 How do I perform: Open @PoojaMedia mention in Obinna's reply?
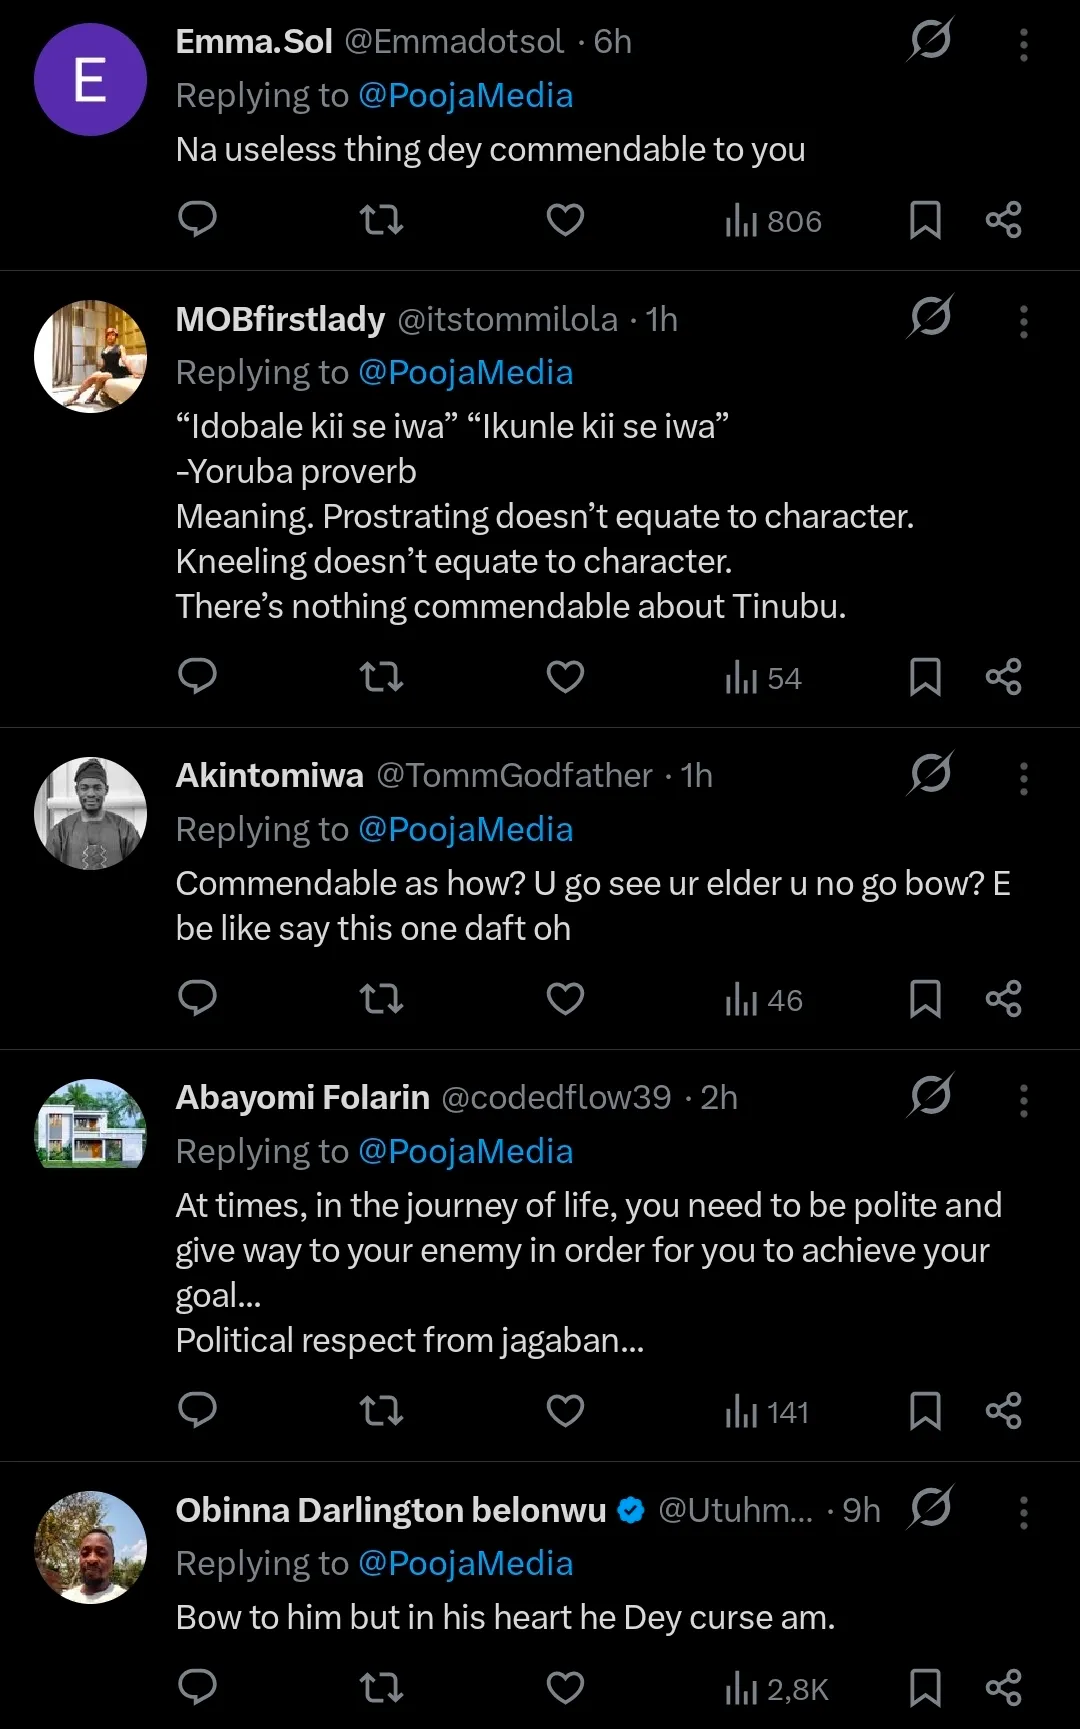[465, 1564]
